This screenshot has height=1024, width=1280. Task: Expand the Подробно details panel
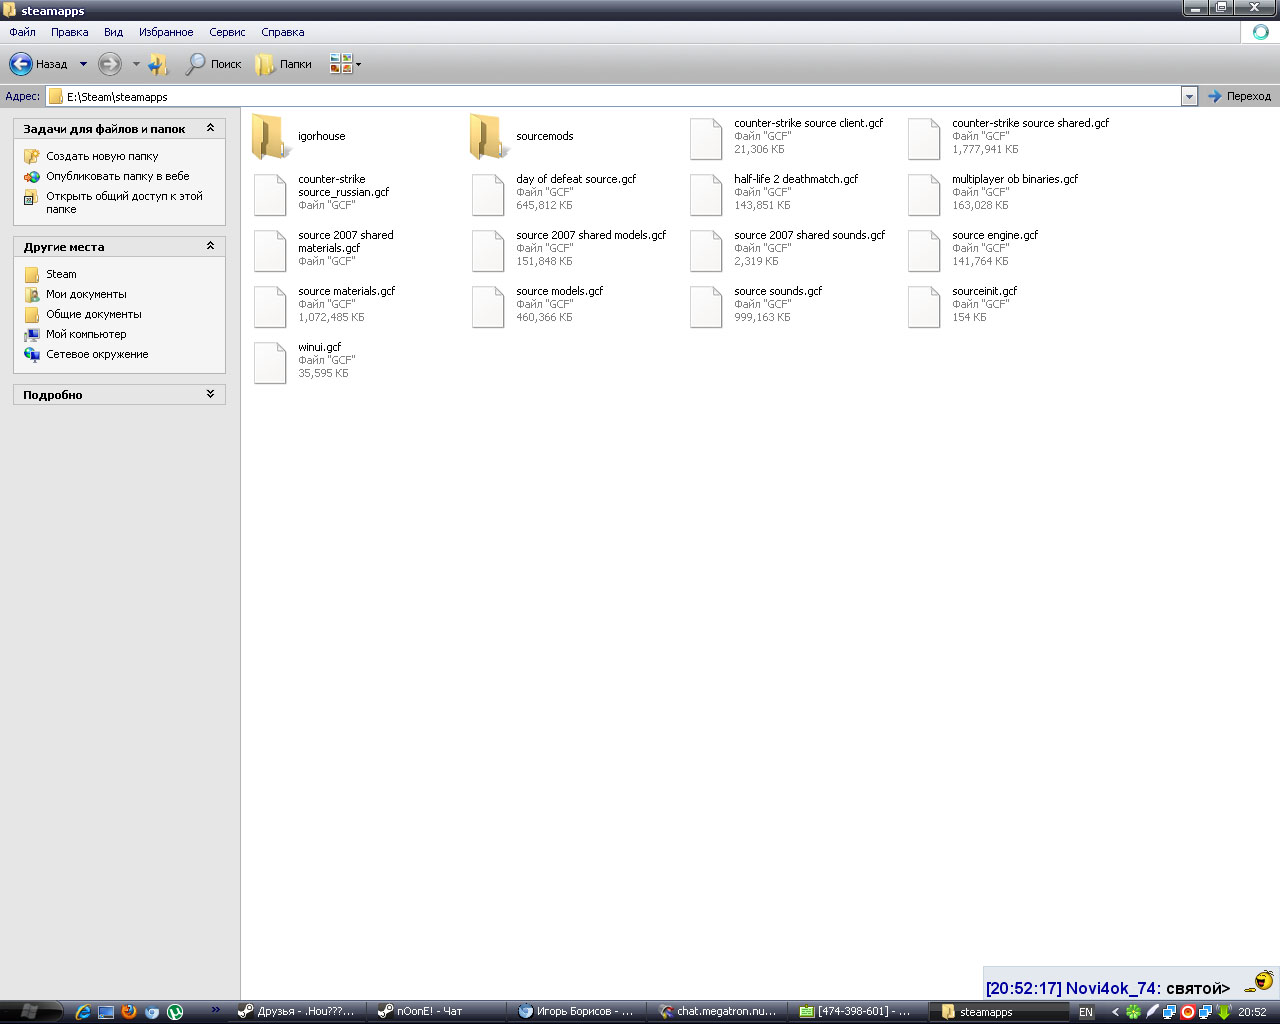(210, 395)
